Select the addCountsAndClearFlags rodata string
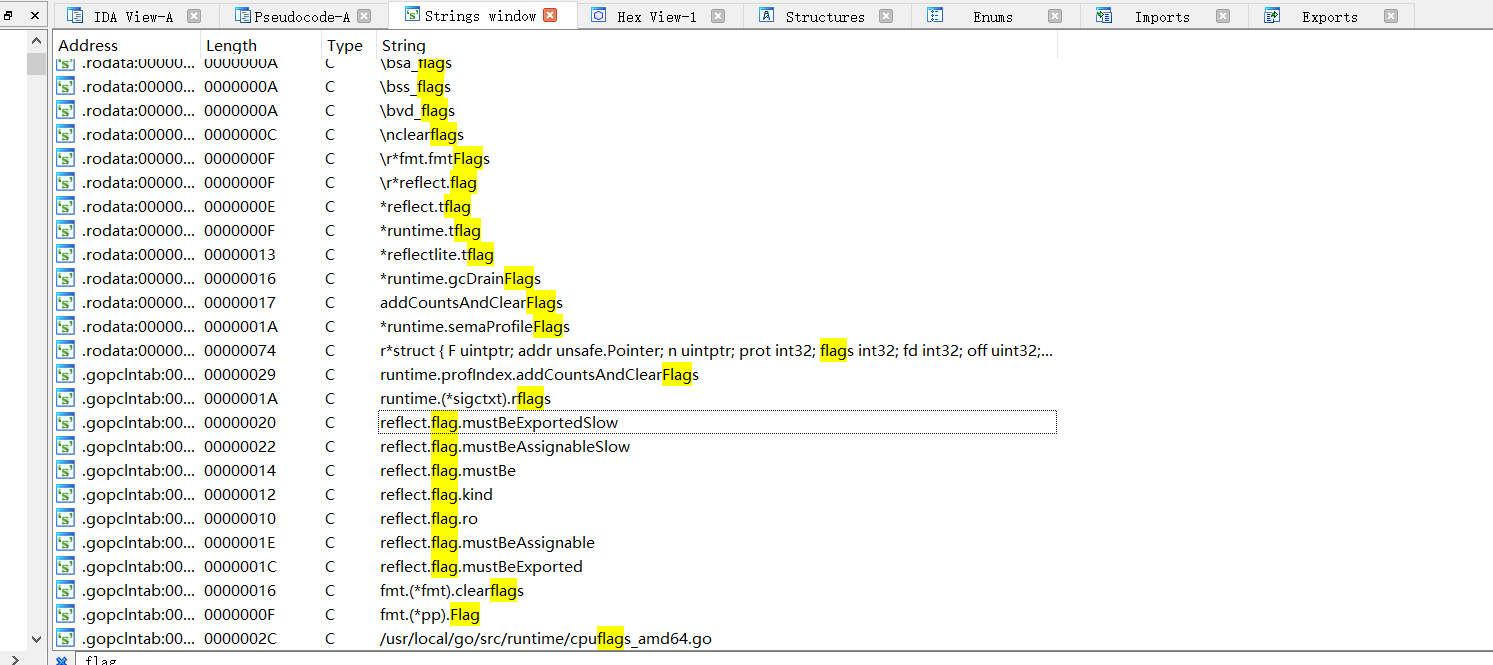This screenshot has width=1493, height=665. coord(471,303)
